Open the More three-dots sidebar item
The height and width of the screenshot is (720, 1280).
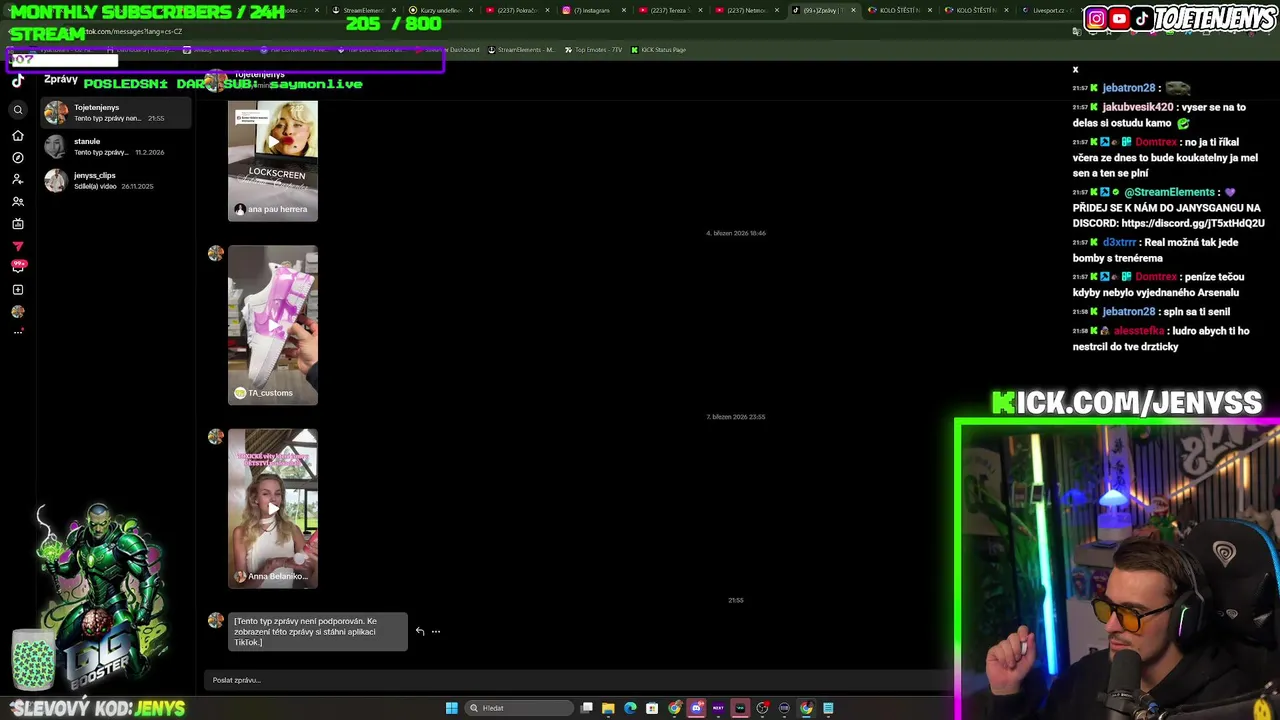[x=18, y=332]
